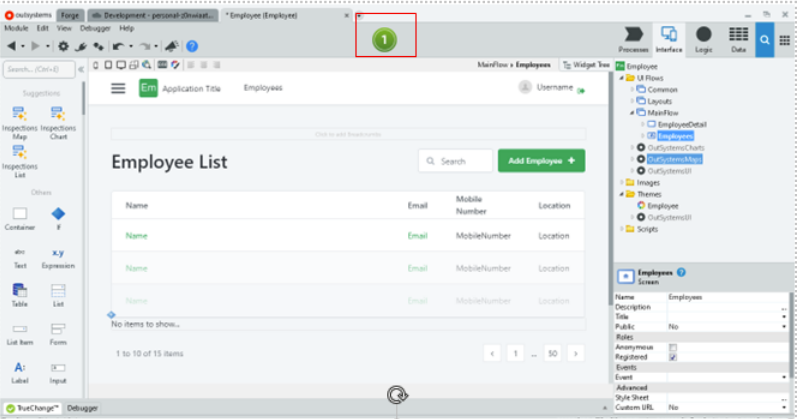Select the Label widget
This screenshot has height=419, width=797.
(x=20, y=373)
